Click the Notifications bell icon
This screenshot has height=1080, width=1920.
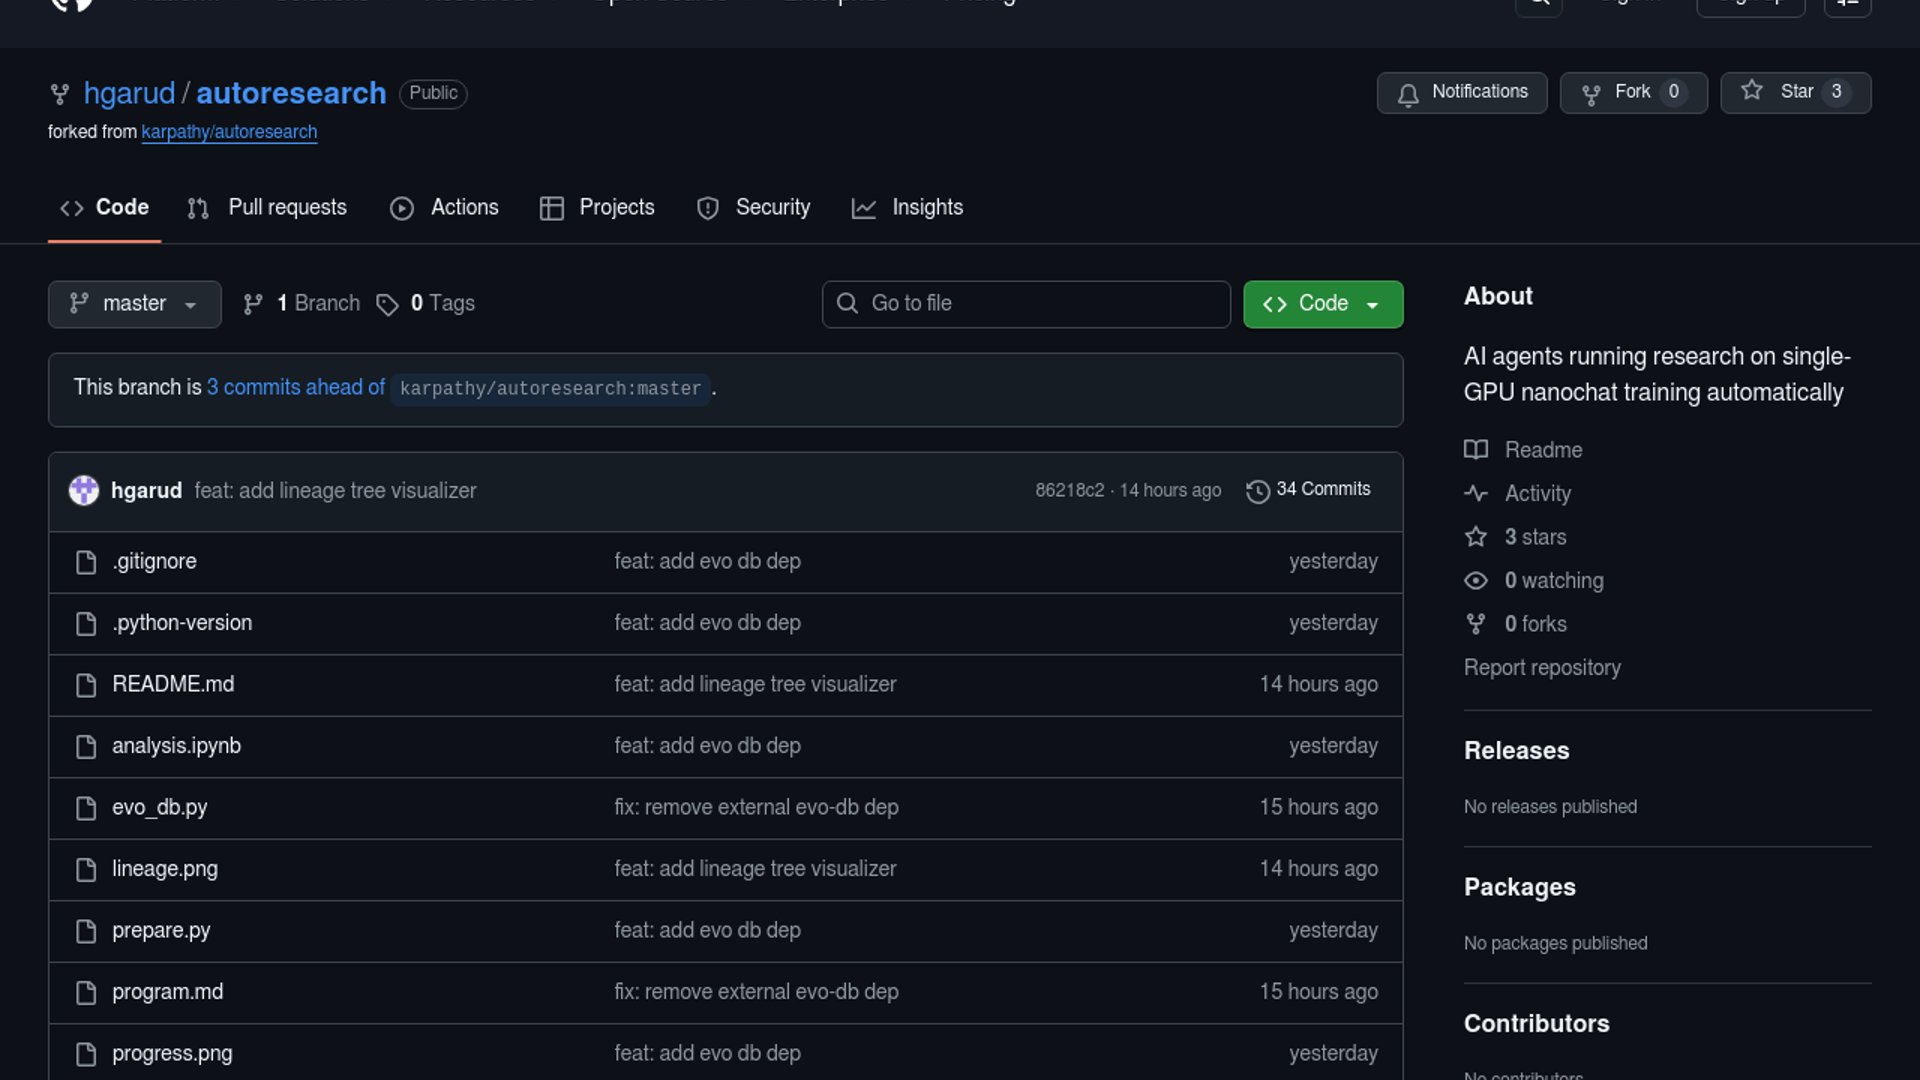1408,94
